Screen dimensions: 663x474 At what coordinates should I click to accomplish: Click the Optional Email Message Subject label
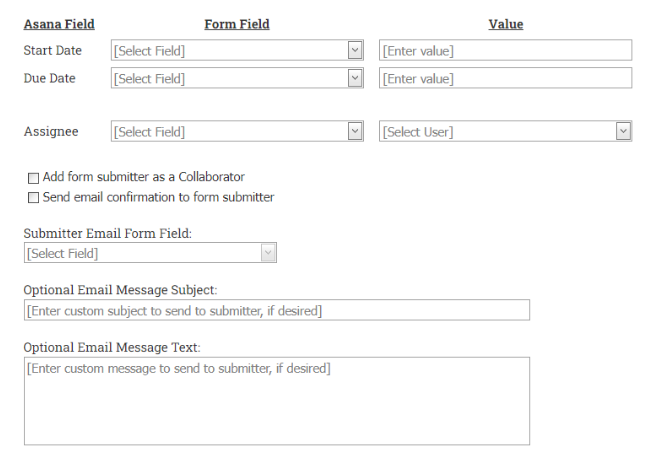click(120, 290)
